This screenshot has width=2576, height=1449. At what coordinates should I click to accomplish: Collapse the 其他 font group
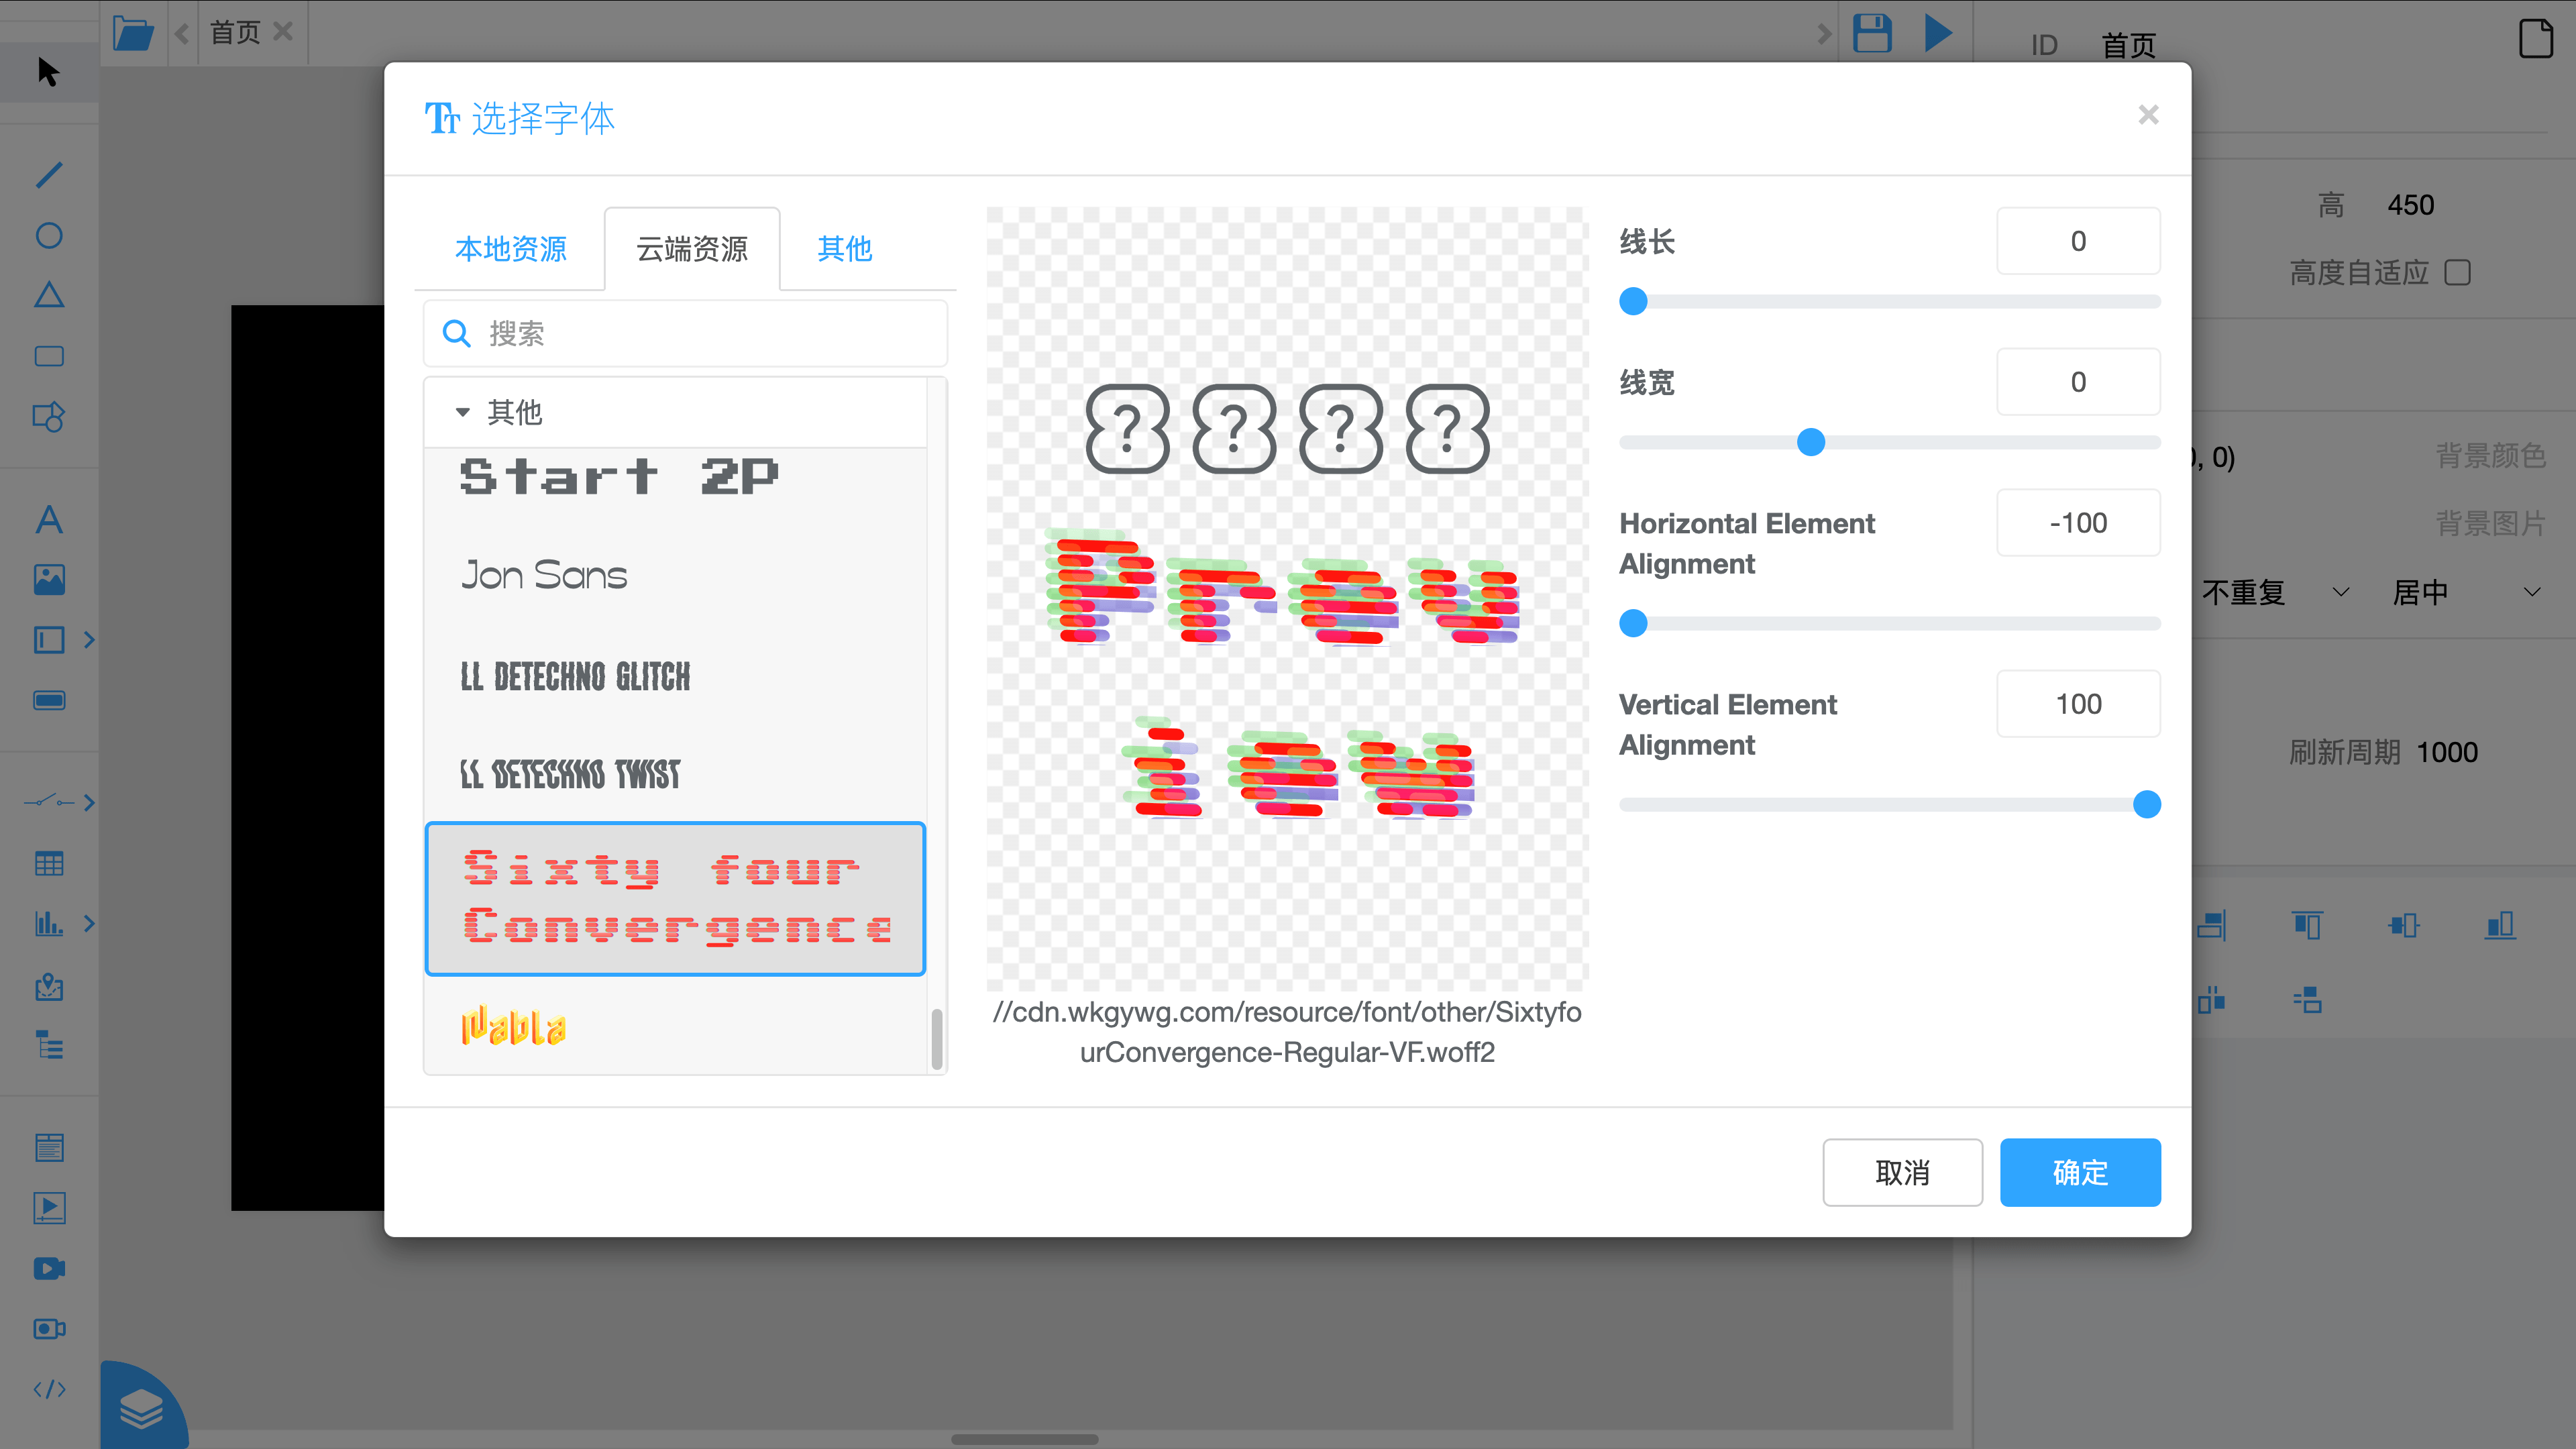tap(462, 412)
